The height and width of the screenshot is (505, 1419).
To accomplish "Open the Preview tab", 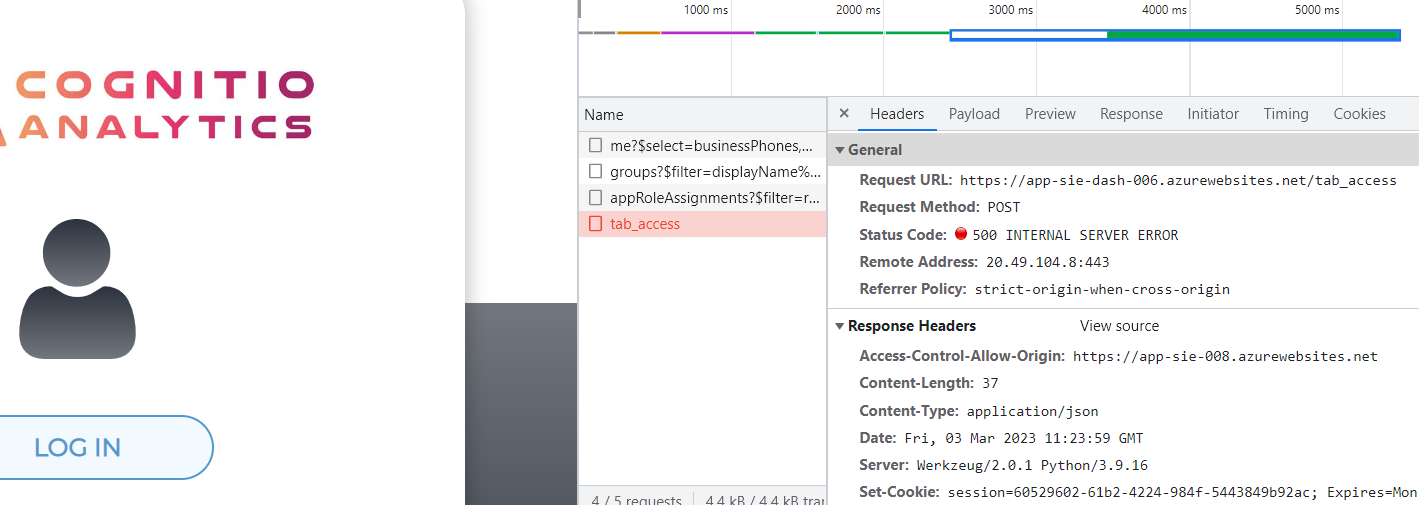I will point(1050,114).
